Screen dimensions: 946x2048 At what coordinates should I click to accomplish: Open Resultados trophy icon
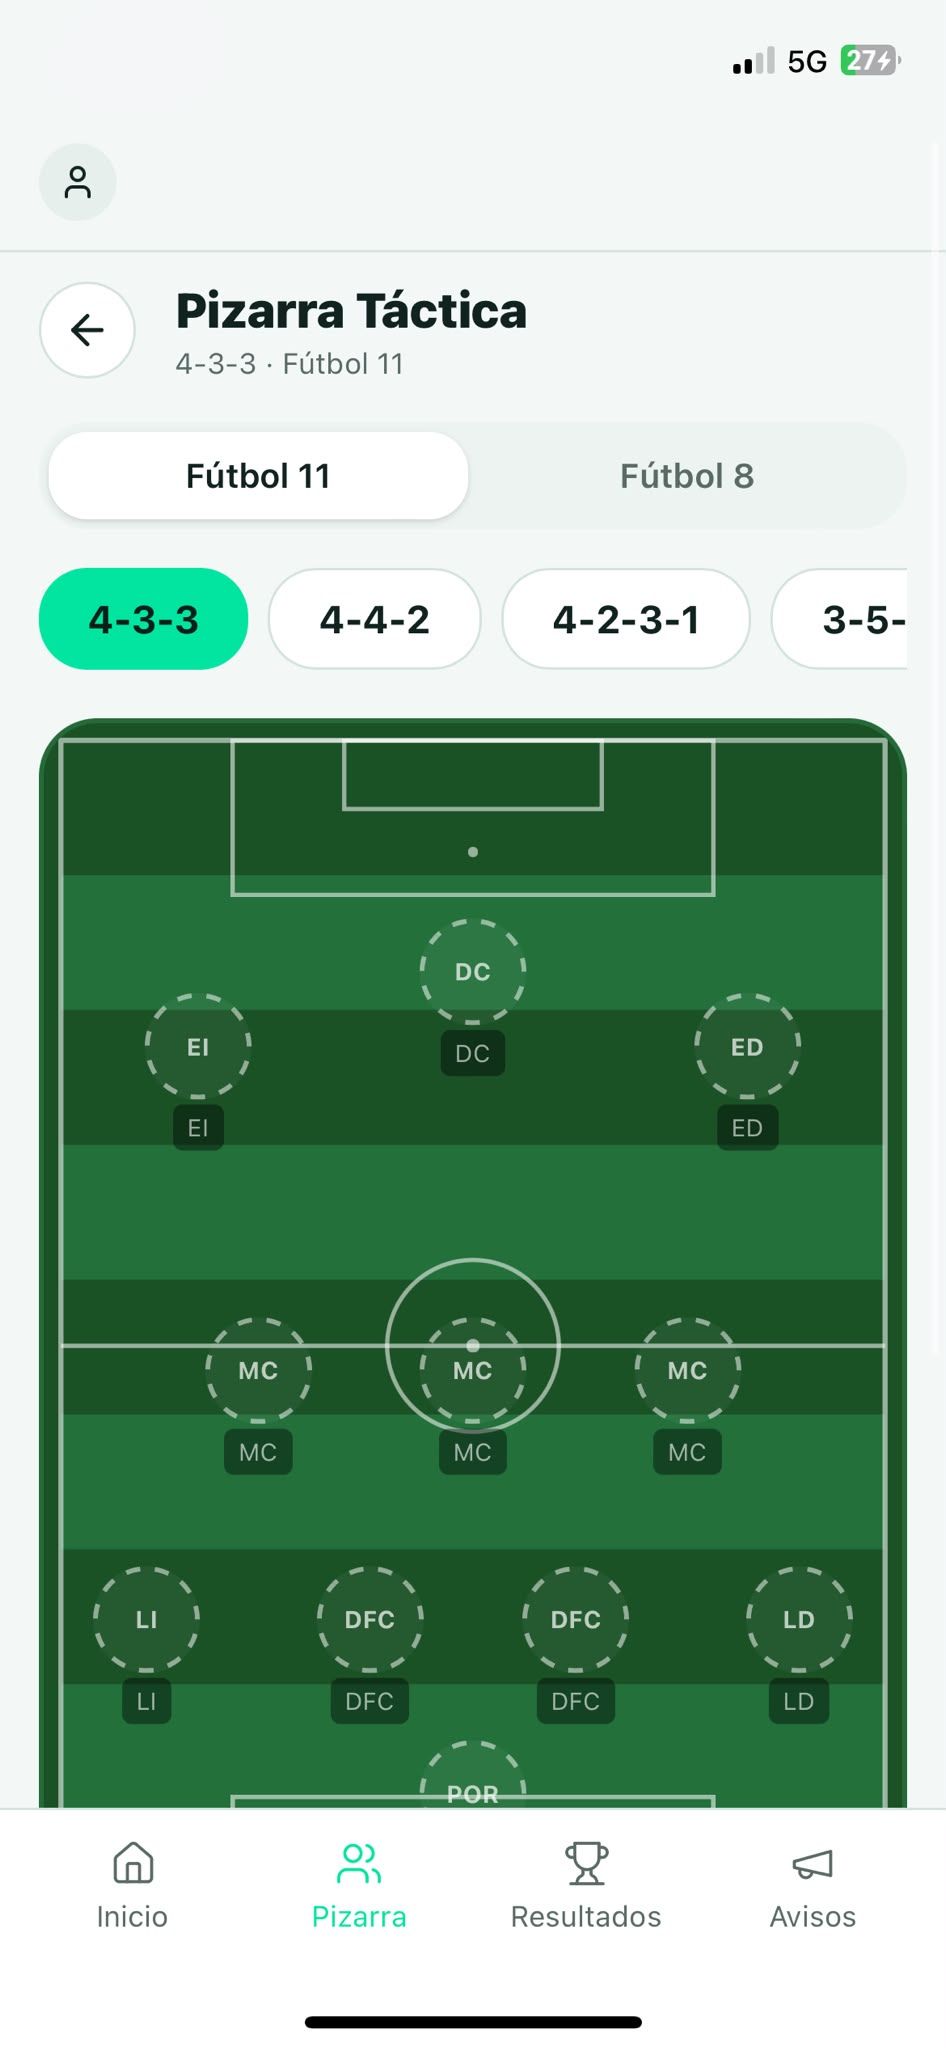[x=586, y=1864]
